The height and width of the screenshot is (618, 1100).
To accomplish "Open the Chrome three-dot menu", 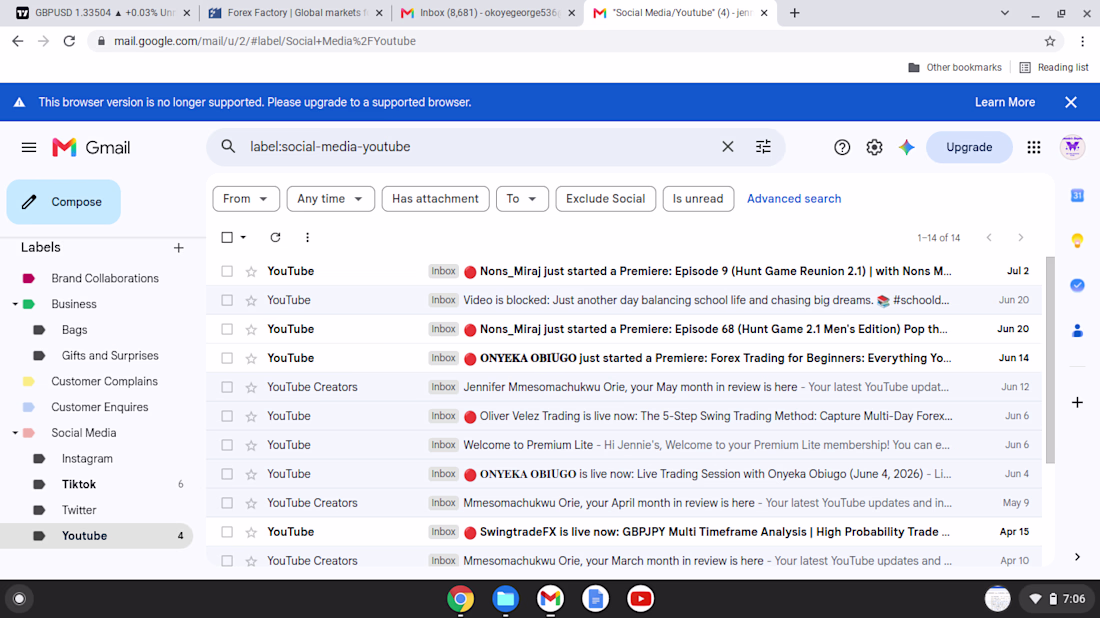I will (1082, 41).
